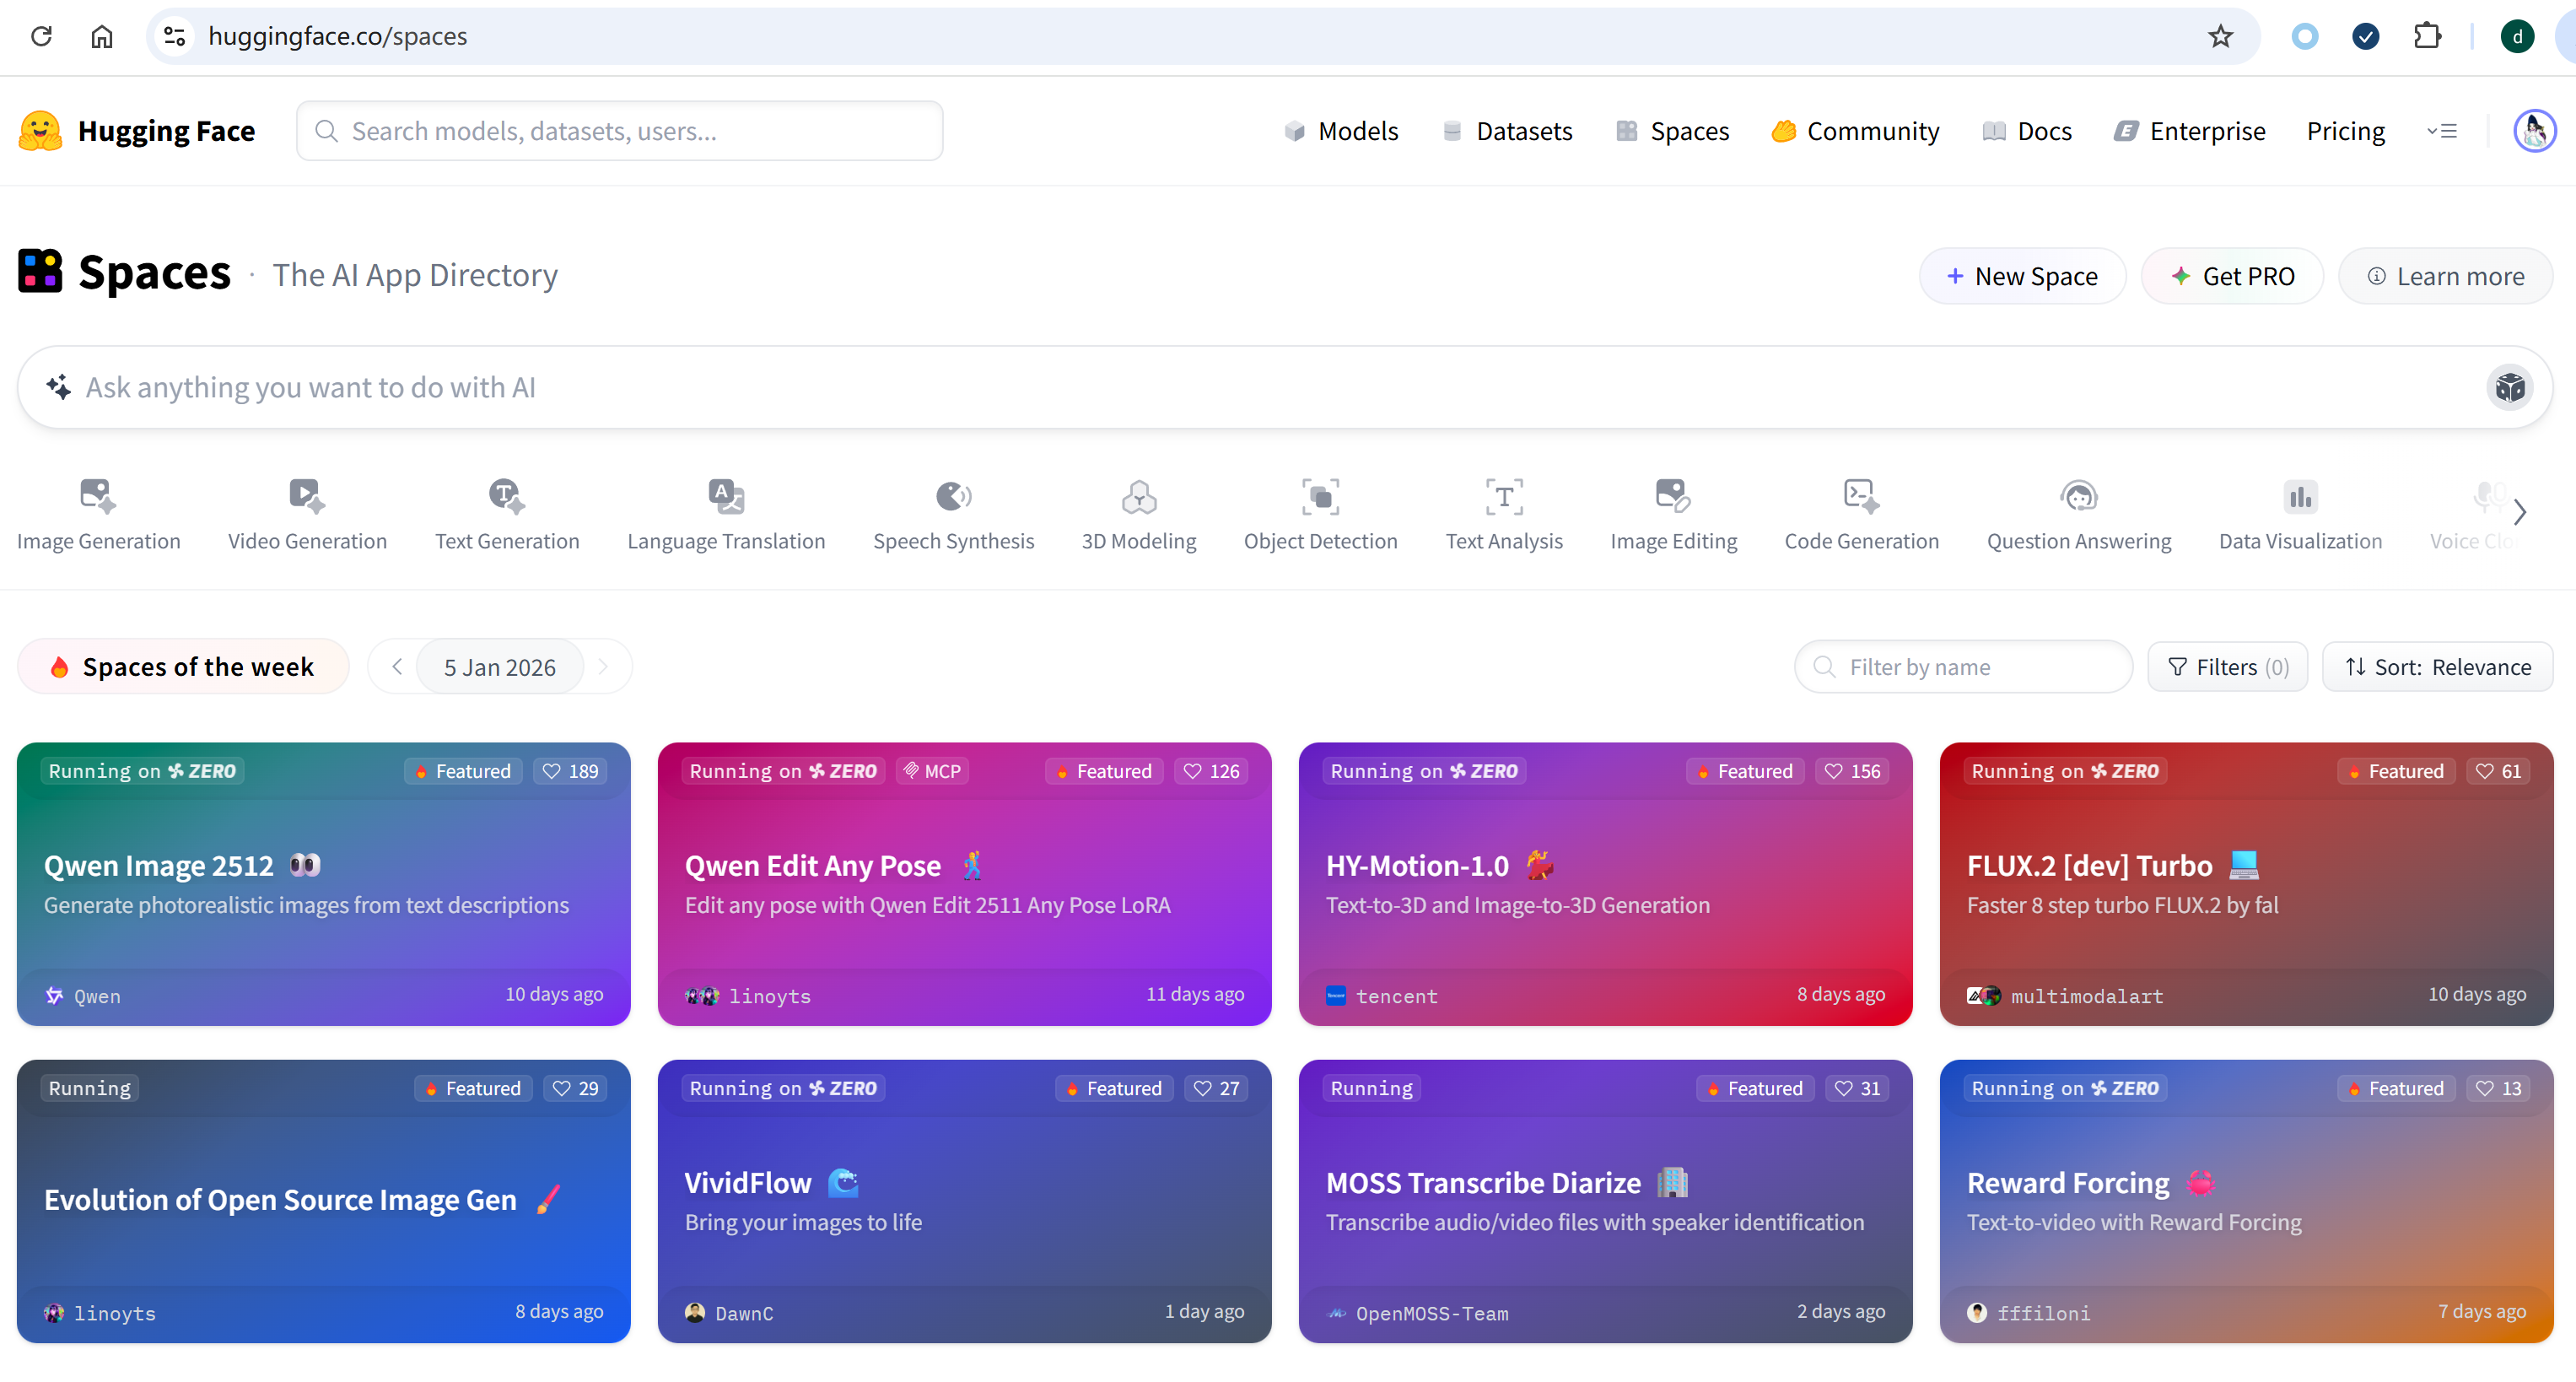2576x1382 pixels.
Task: Open the browser extensions puzzle icon
Action: coord(2426,36)
